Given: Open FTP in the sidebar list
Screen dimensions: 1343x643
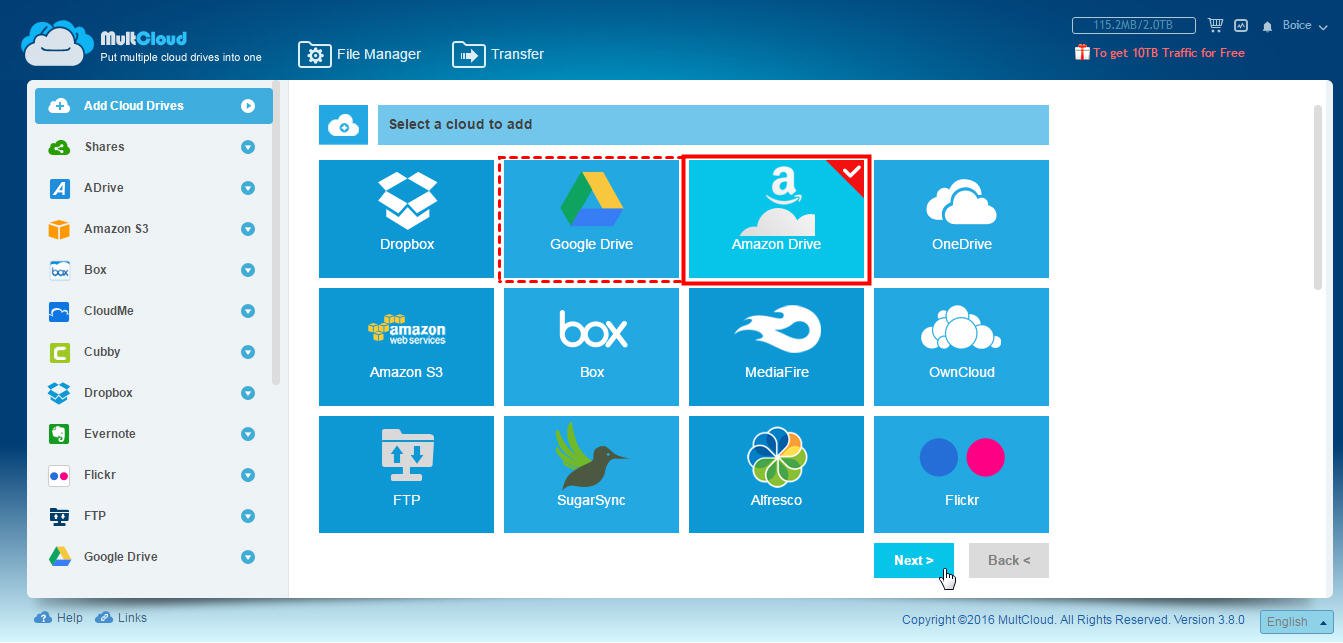Looking at the screenshot, I should coord(153,516).
